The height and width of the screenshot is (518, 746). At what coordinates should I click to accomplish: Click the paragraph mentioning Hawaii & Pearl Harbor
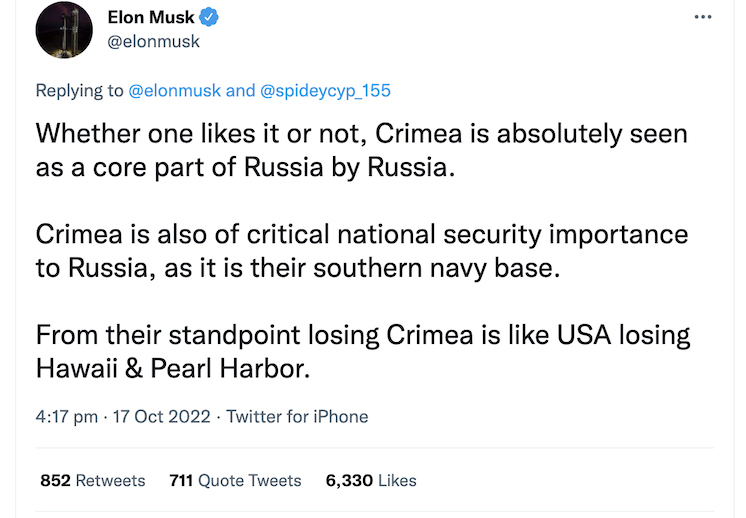(361, 350)
